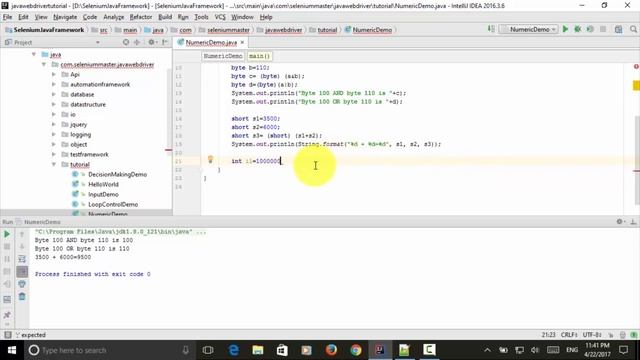Select the NumericDemo.java editor tab

211,42
